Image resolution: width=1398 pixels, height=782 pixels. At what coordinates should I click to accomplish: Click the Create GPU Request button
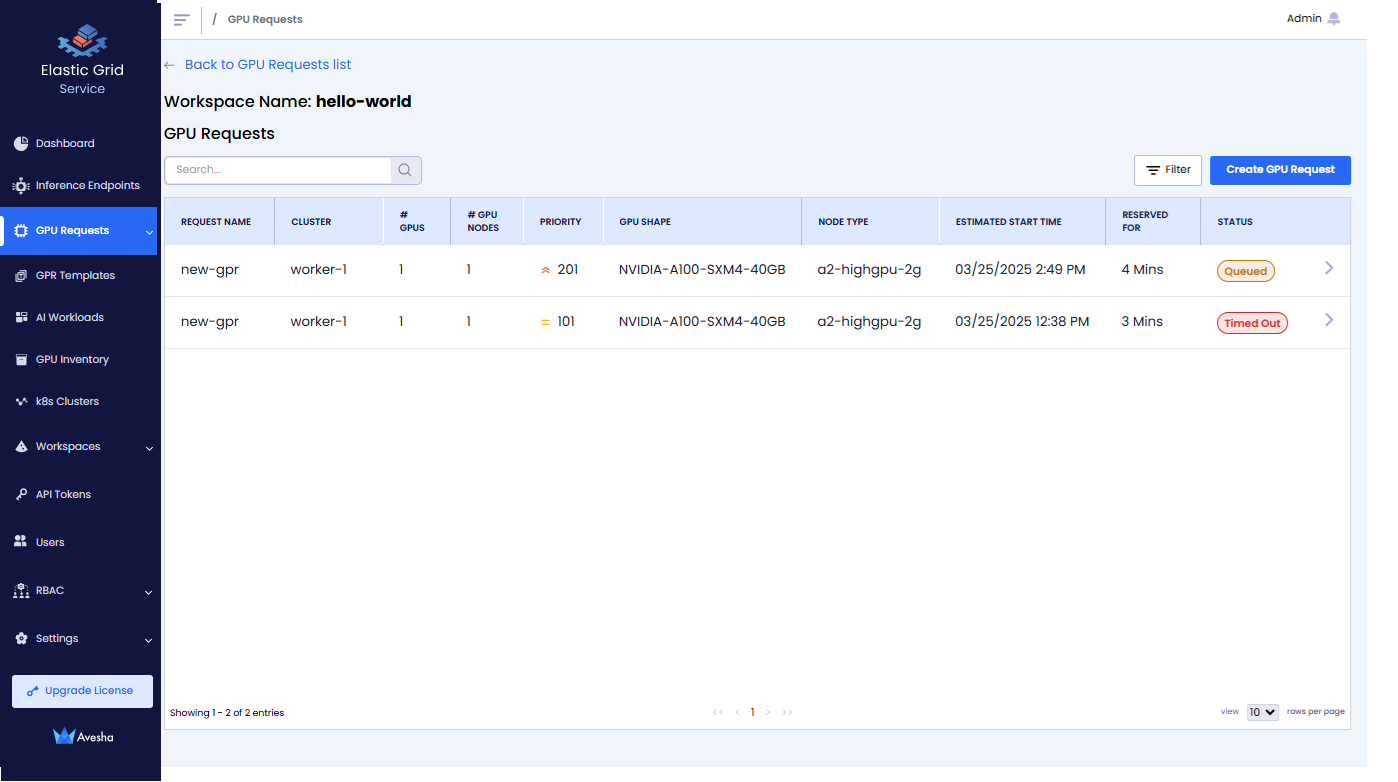1279,170
